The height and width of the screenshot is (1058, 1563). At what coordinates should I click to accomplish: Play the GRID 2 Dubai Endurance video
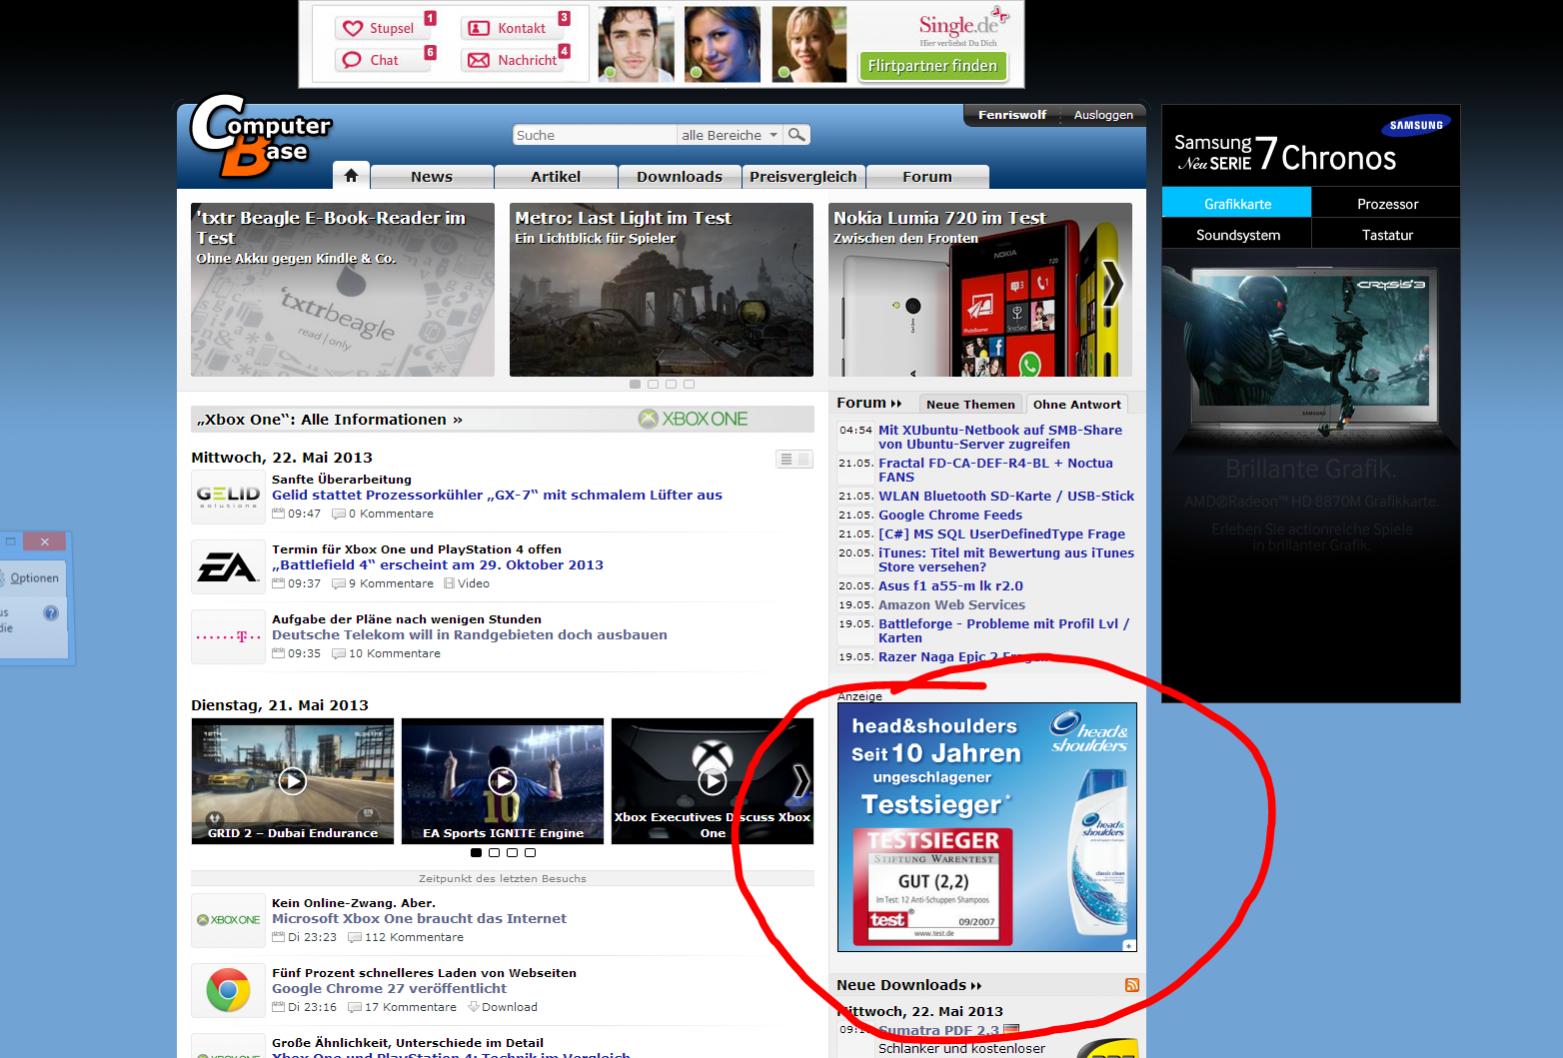(x=292, y=780)
